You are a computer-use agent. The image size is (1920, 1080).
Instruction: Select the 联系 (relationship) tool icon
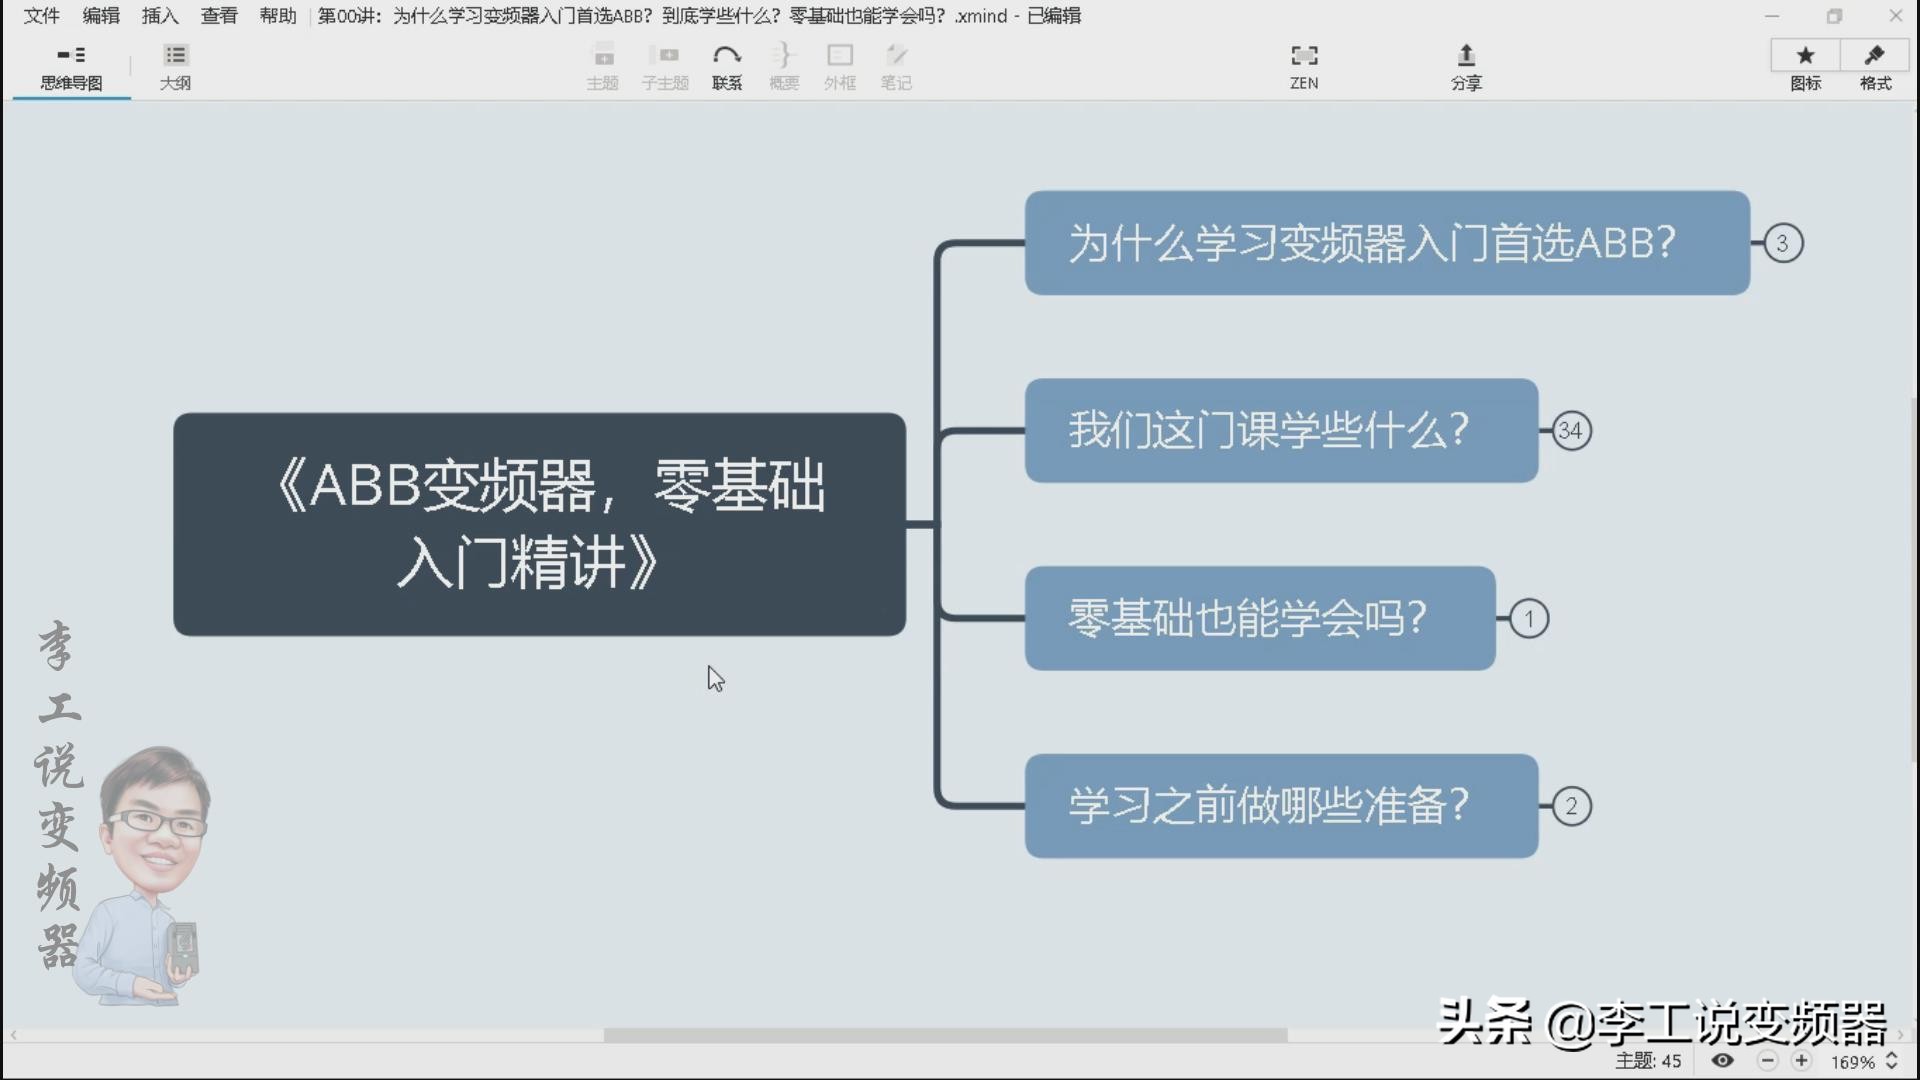727,65
